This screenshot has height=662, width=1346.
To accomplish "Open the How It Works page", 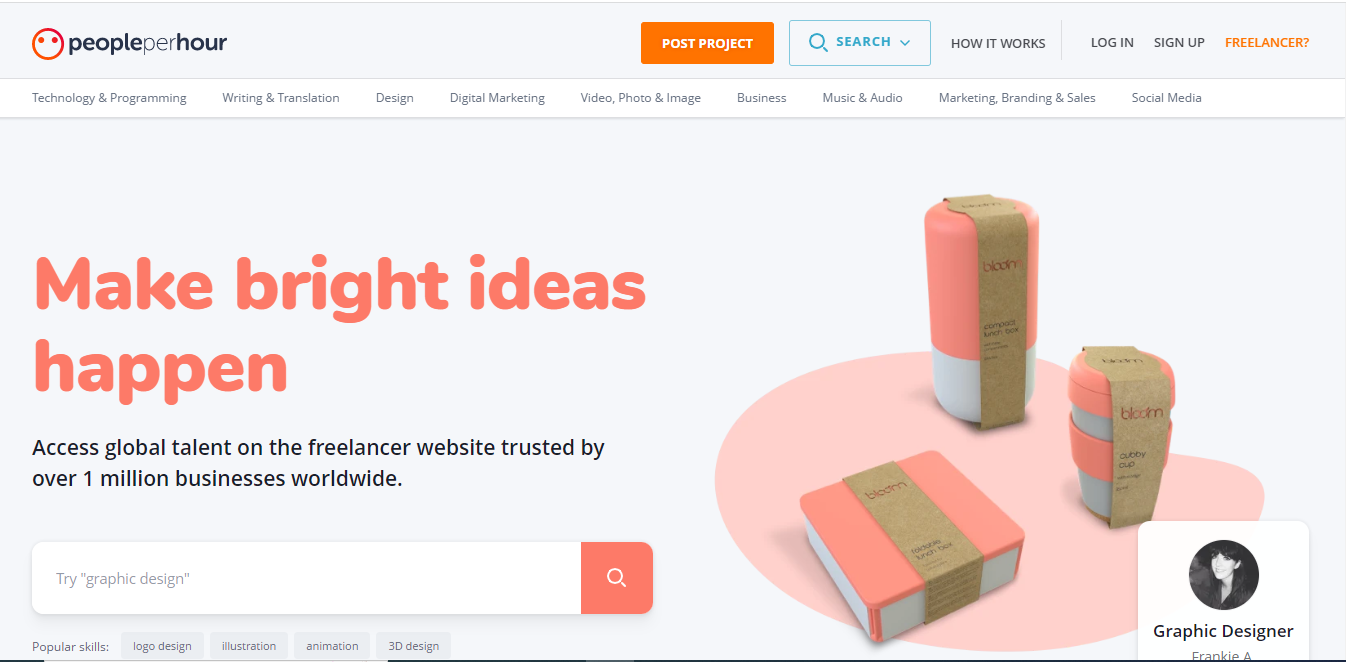I will 998,43.
